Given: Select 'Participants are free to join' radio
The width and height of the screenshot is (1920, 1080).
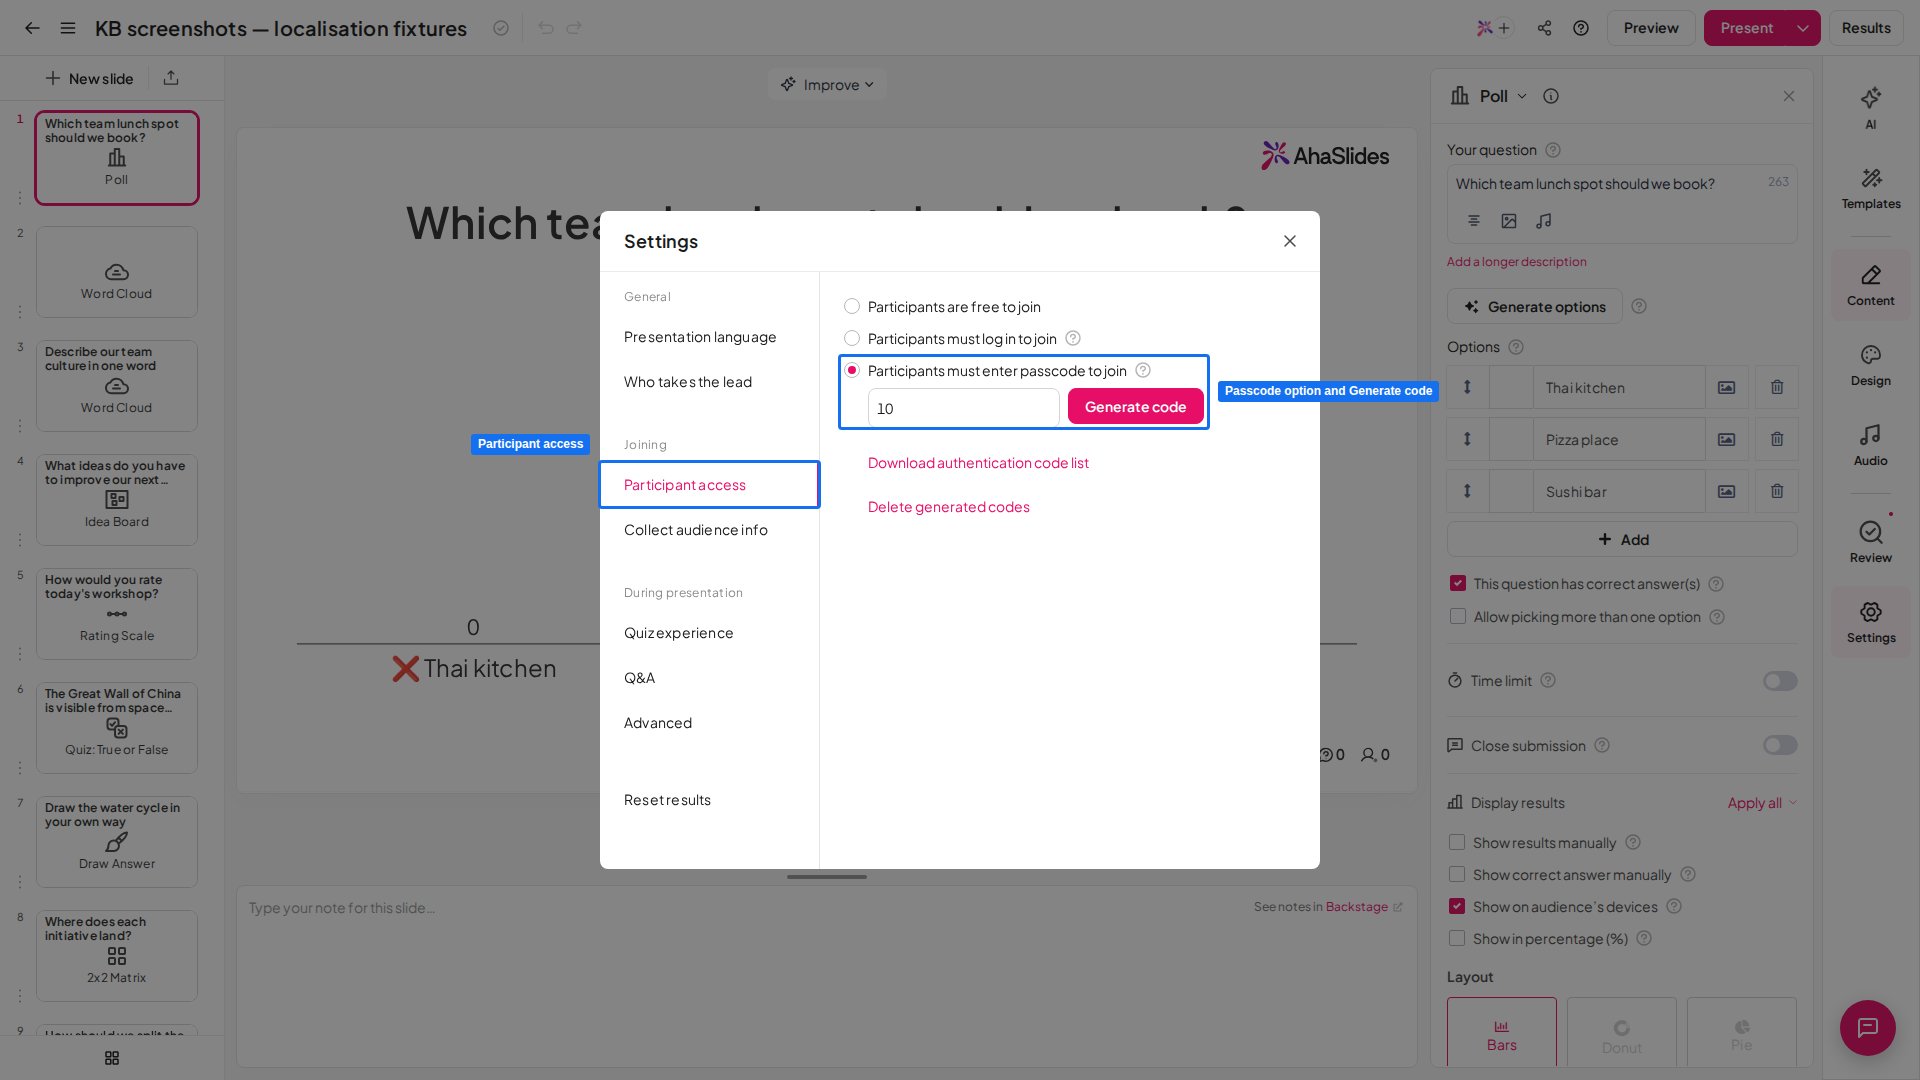Looking at the screenshot, I should click(x=852, y=306).
